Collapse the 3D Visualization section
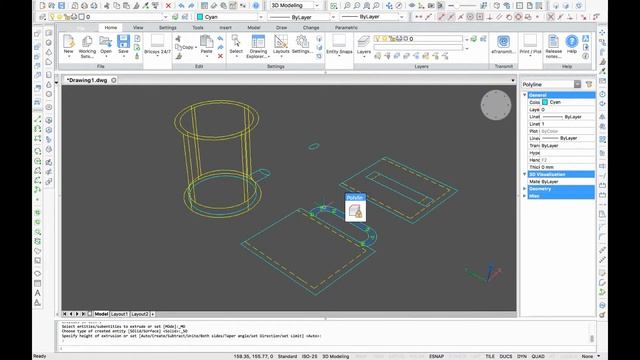 [x=524, y=174]
